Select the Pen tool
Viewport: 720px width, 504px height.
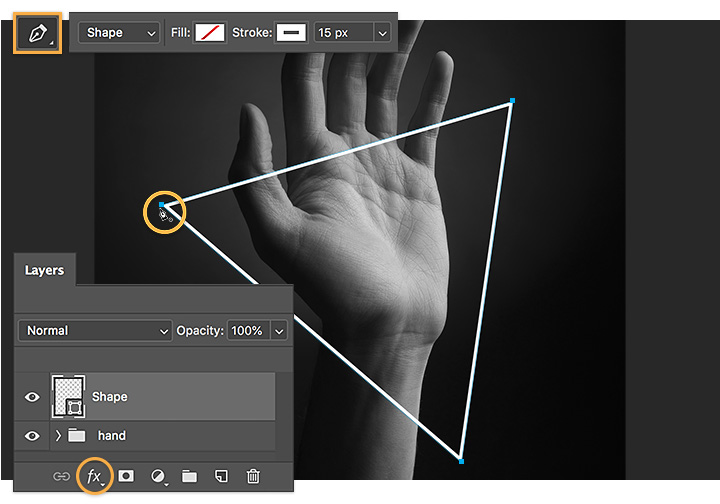[37, 33]
